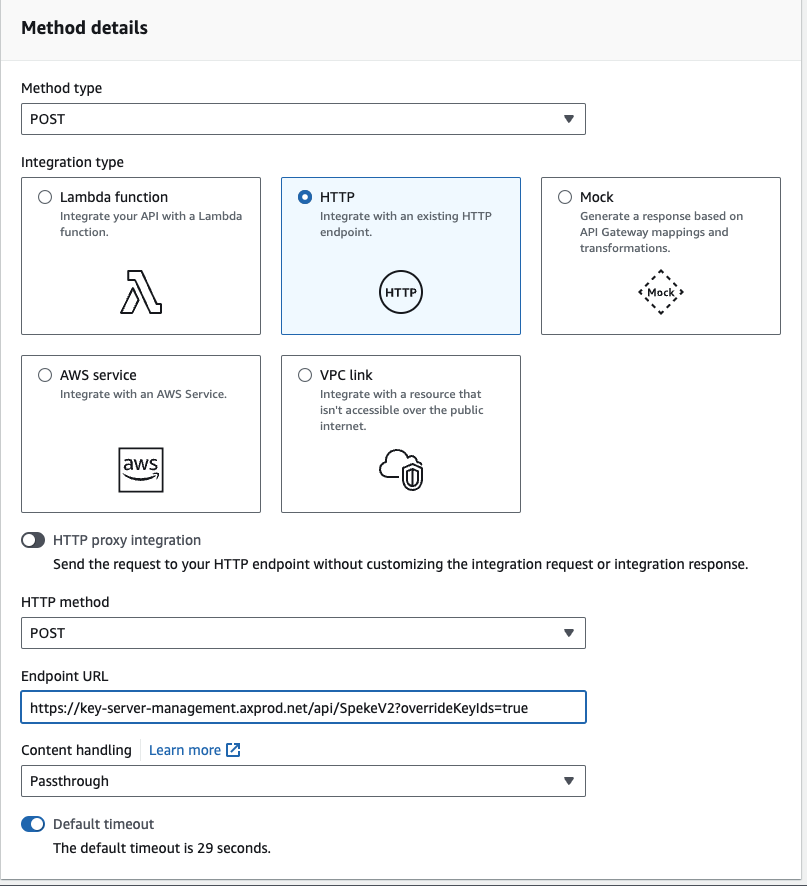Image resolution: width=807 pixels, height=886 pixels.
Task: Open the Method type dropdown
Action: tap(303, 118)
